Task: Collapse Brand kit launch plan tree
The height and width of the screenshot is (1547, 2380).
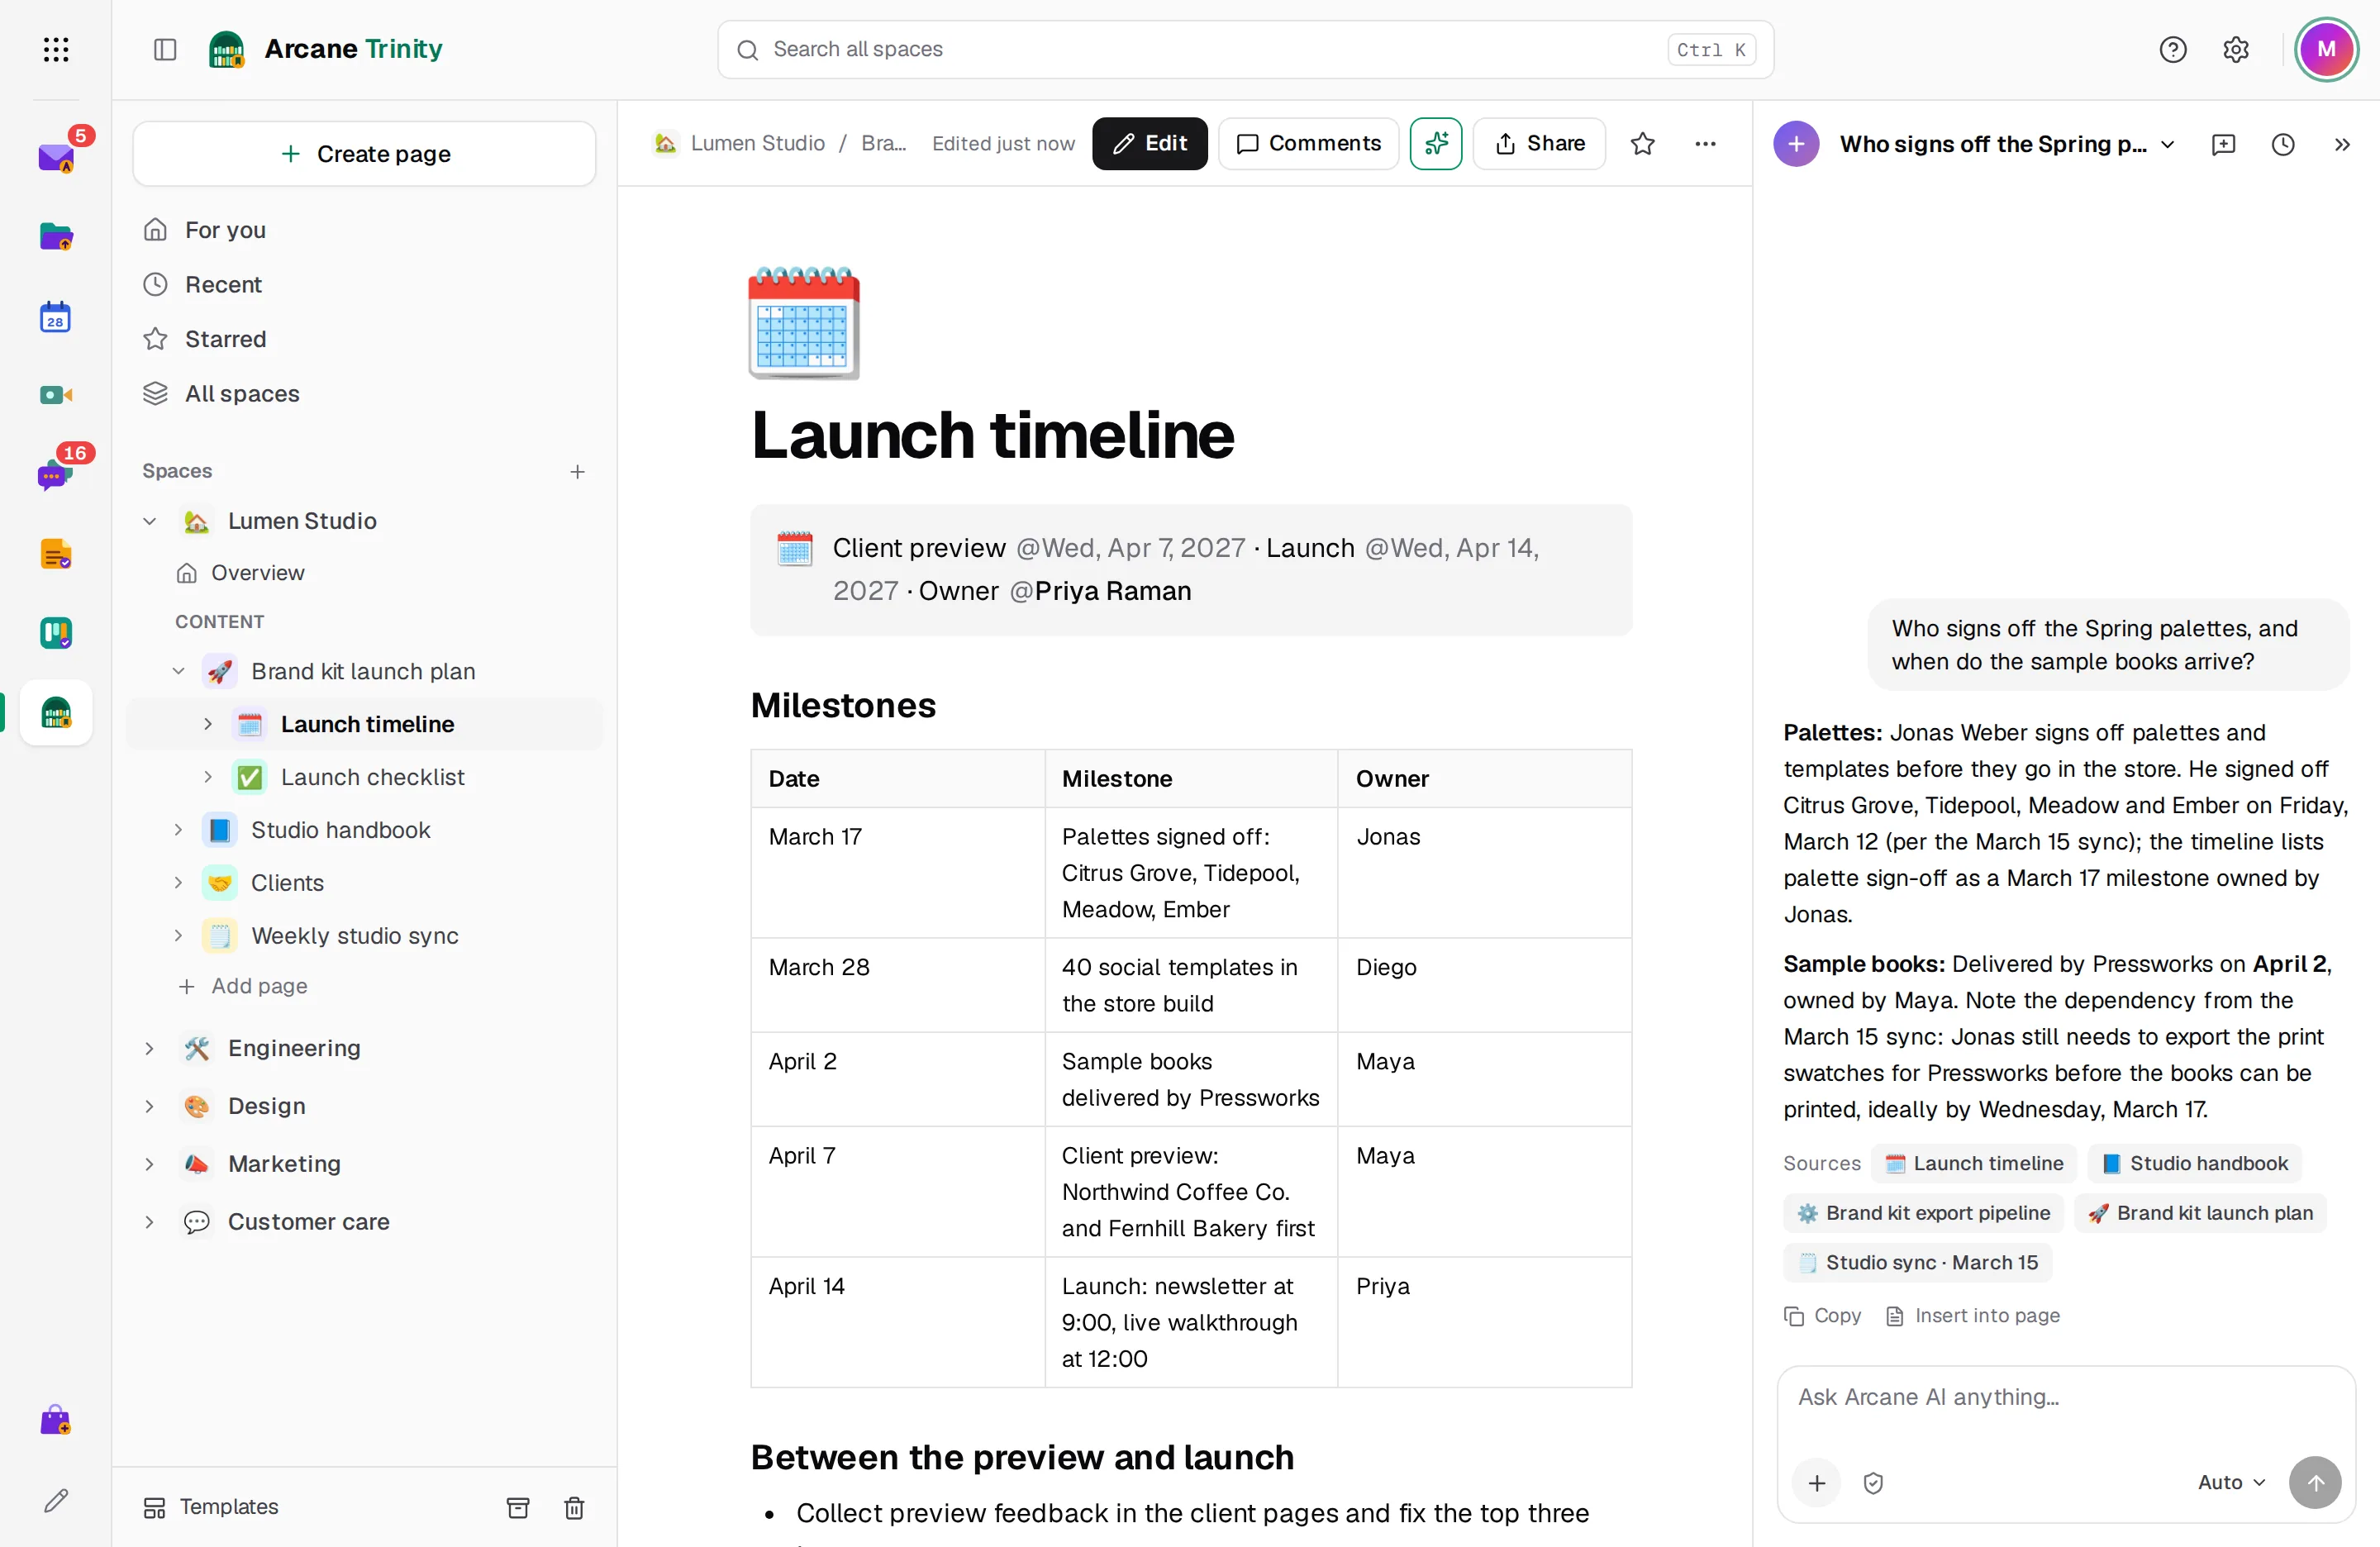Action: coord(178,671)
